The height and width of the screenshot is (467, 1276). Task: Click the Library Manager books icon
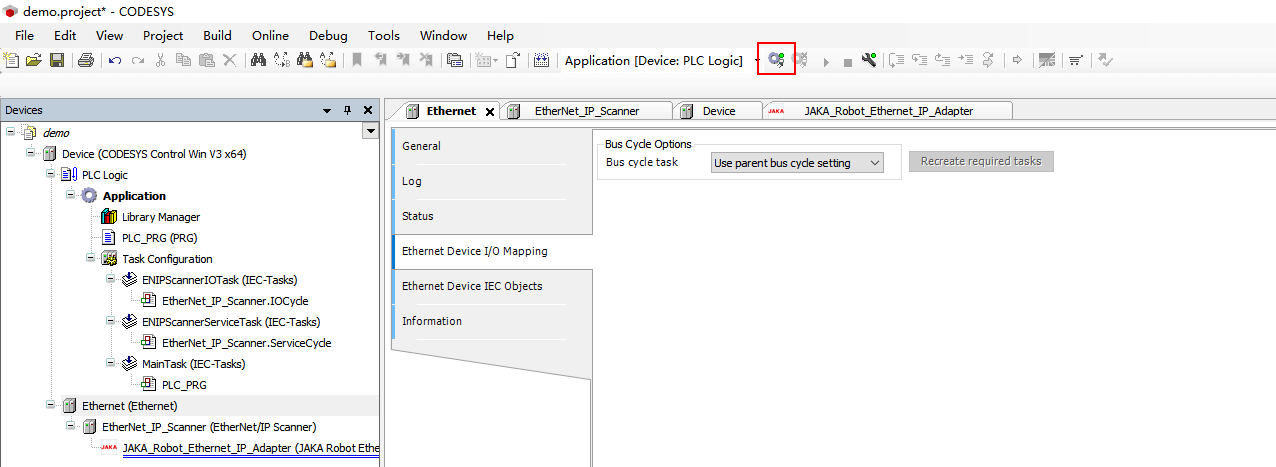[x=109, y=217]
